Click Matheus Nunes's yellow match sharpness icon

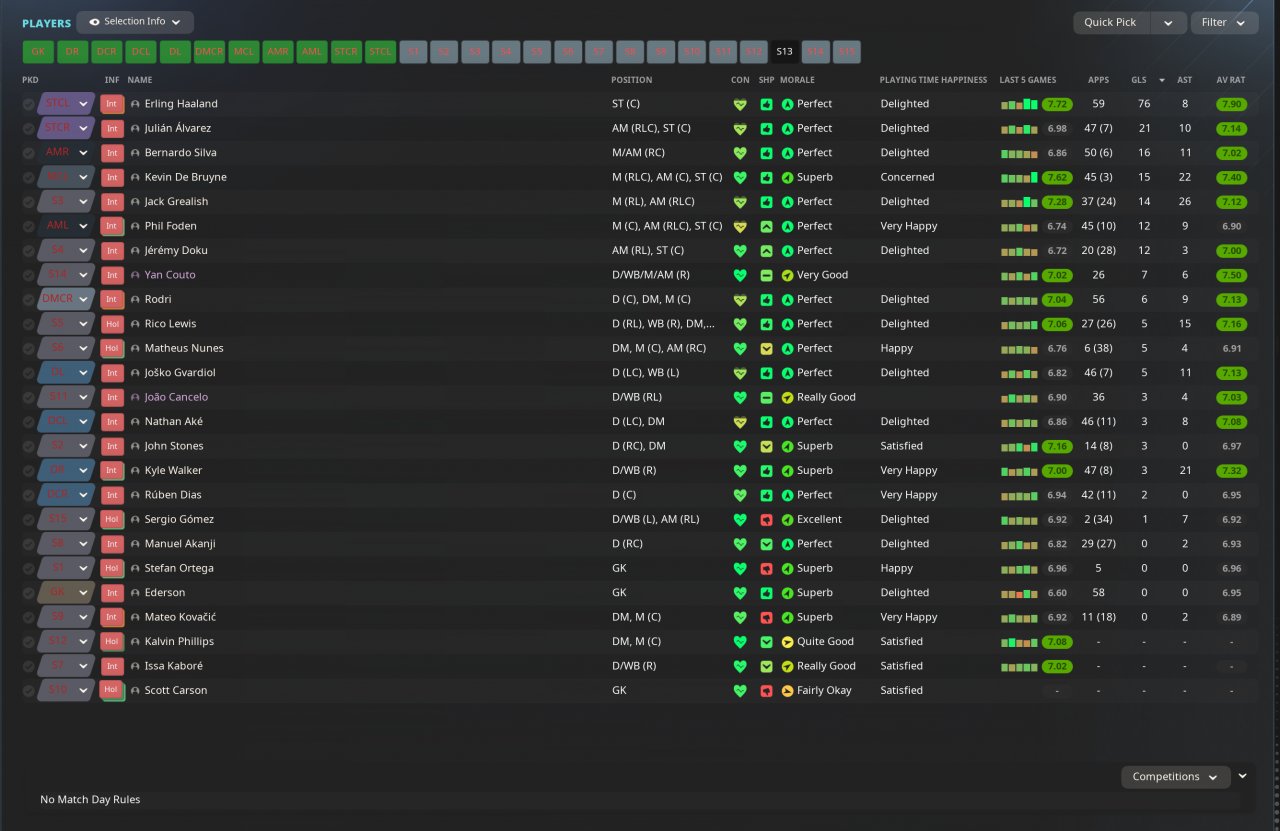point(766,348)
